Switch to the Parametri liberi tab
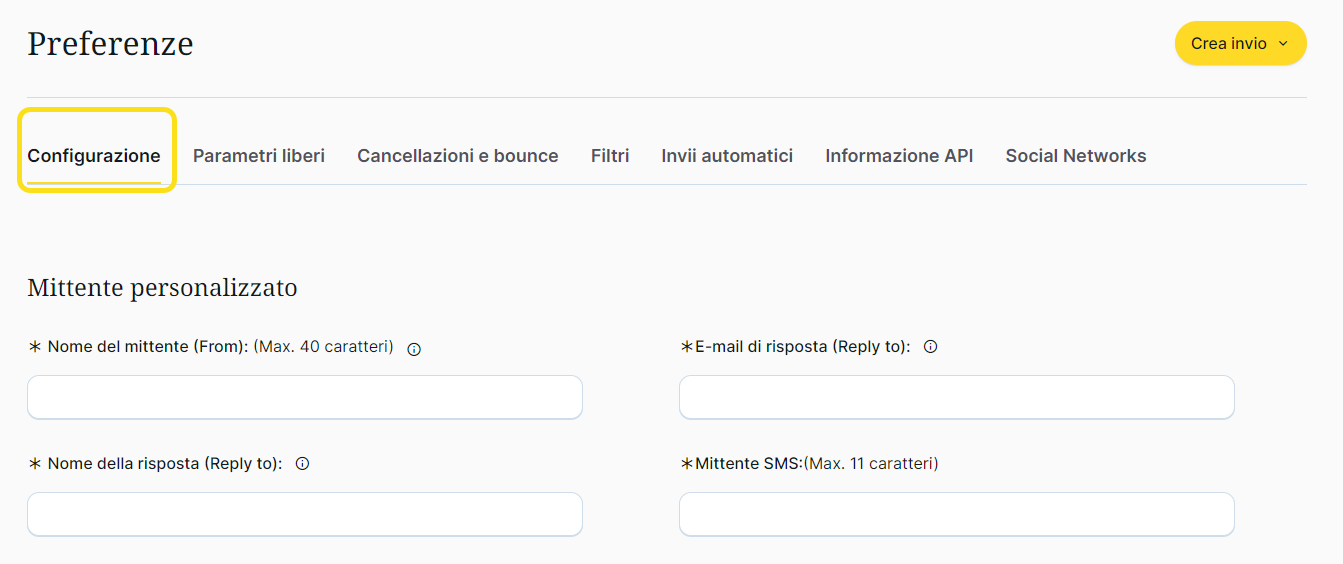The width and height of the screenshot is (1343, 564). 259,156
